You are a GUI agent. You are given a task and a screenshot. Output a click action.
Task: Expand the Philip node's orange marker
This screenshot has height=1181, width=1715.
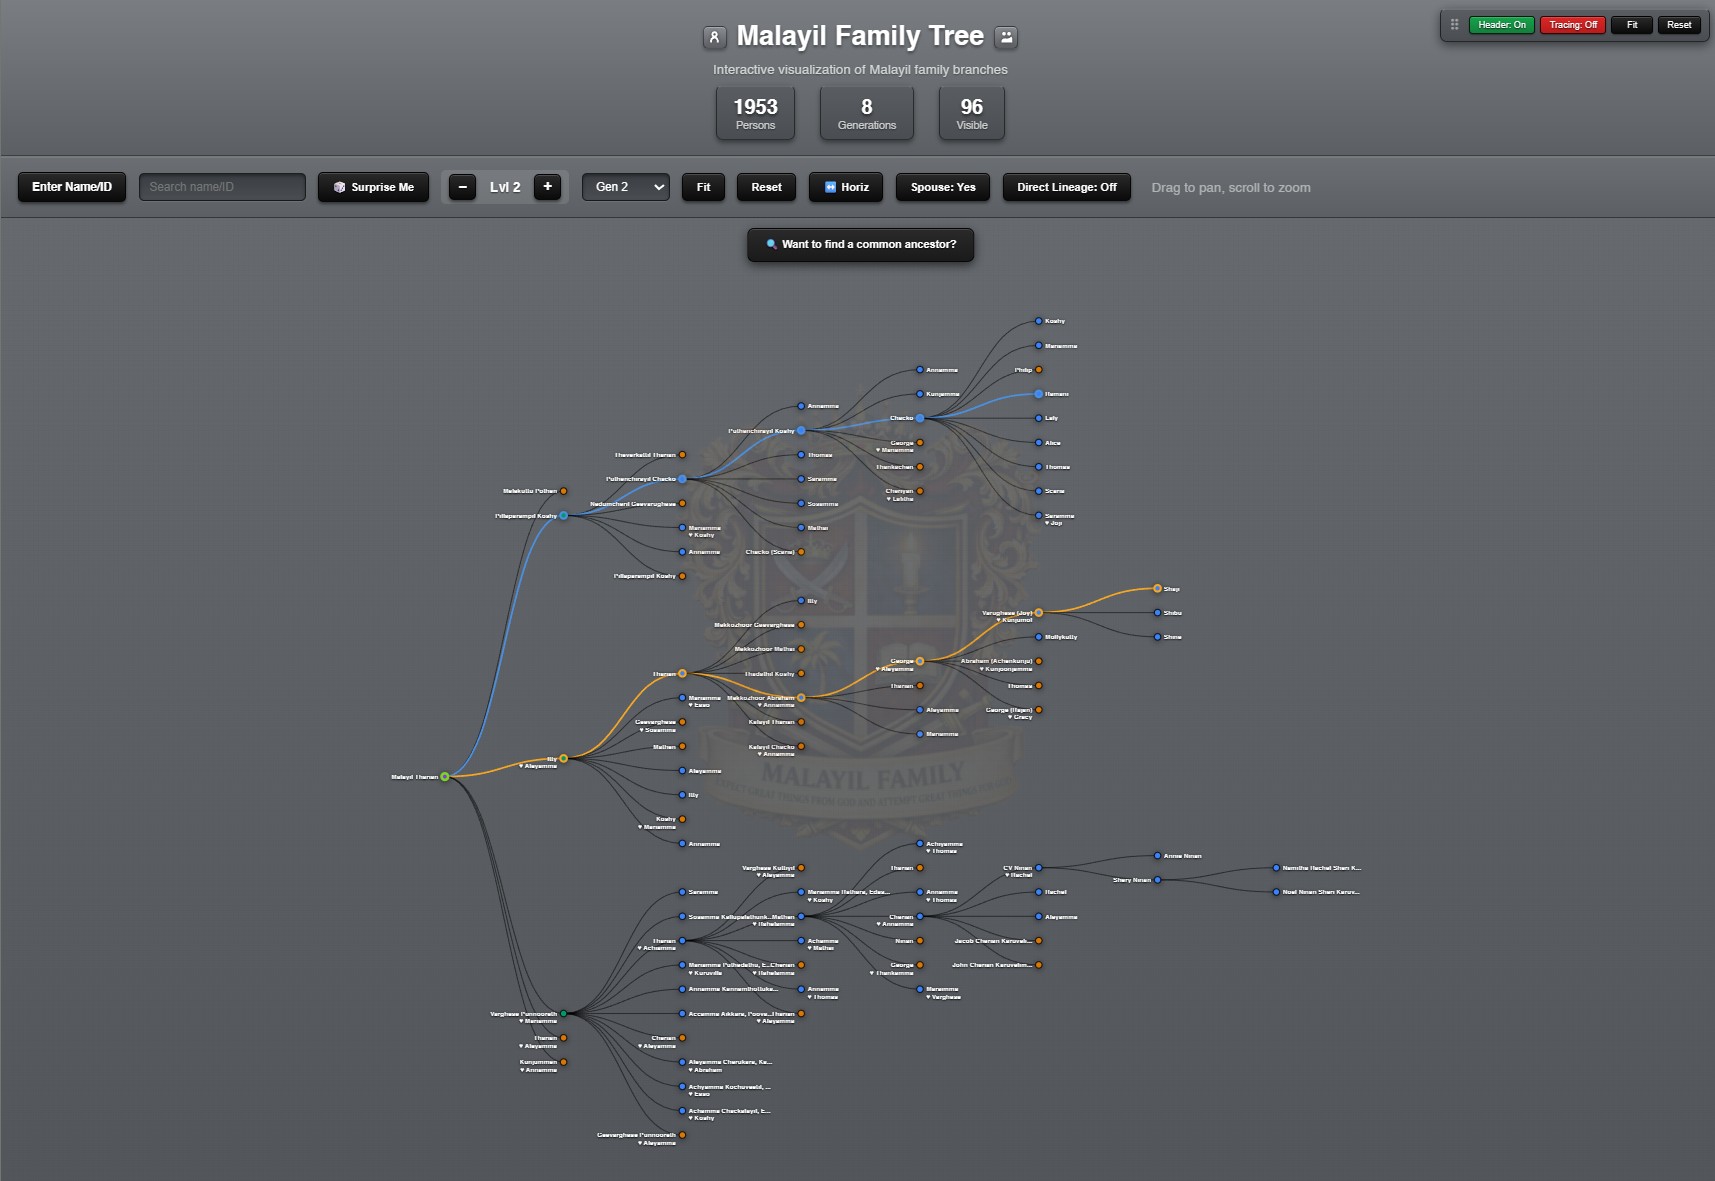point(1038,369)
